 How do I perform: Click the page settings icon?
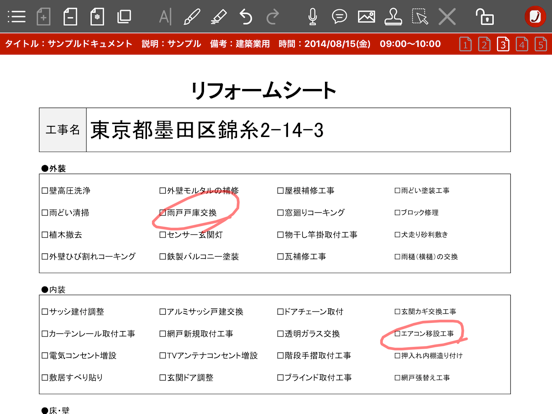[x=97, y=17]
